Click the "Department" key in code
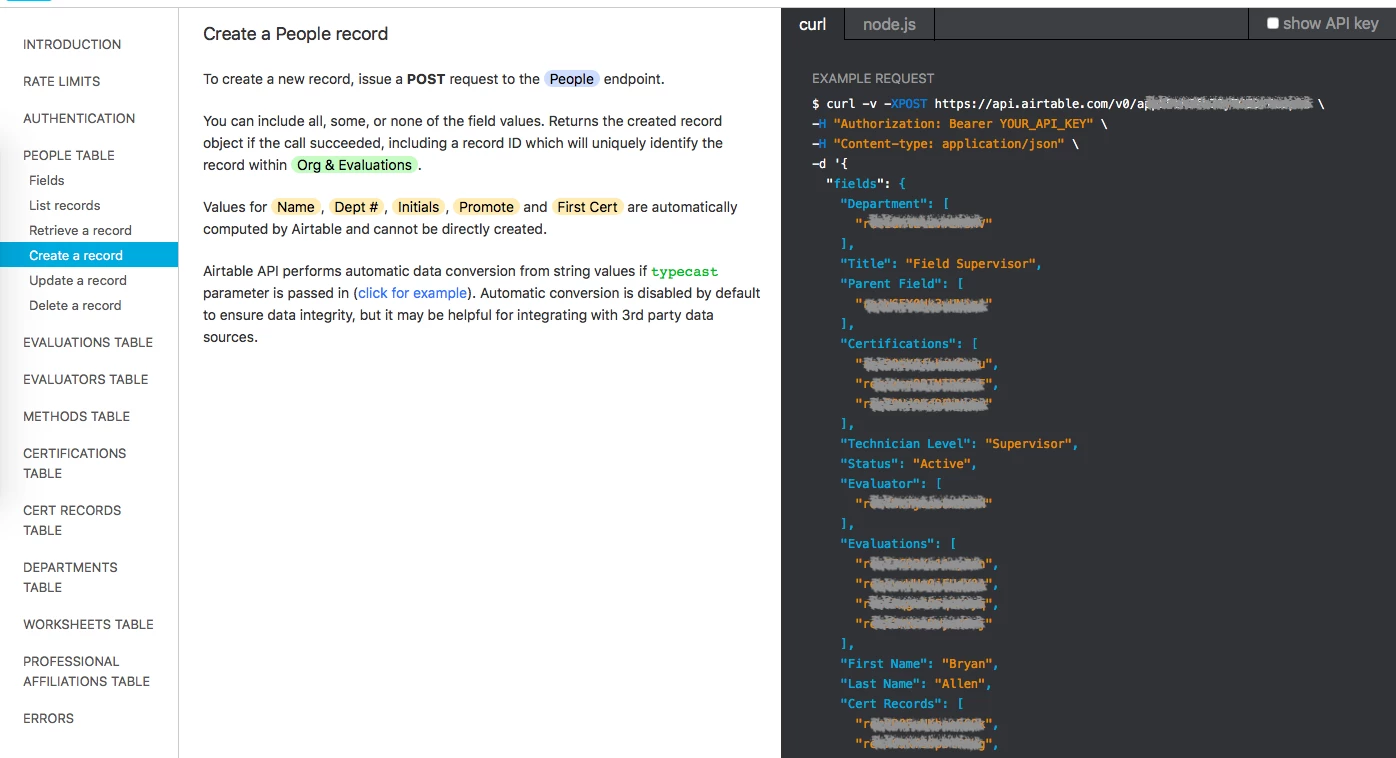The width and height of the screenshot is (1396, 758). tap(883, 204)
